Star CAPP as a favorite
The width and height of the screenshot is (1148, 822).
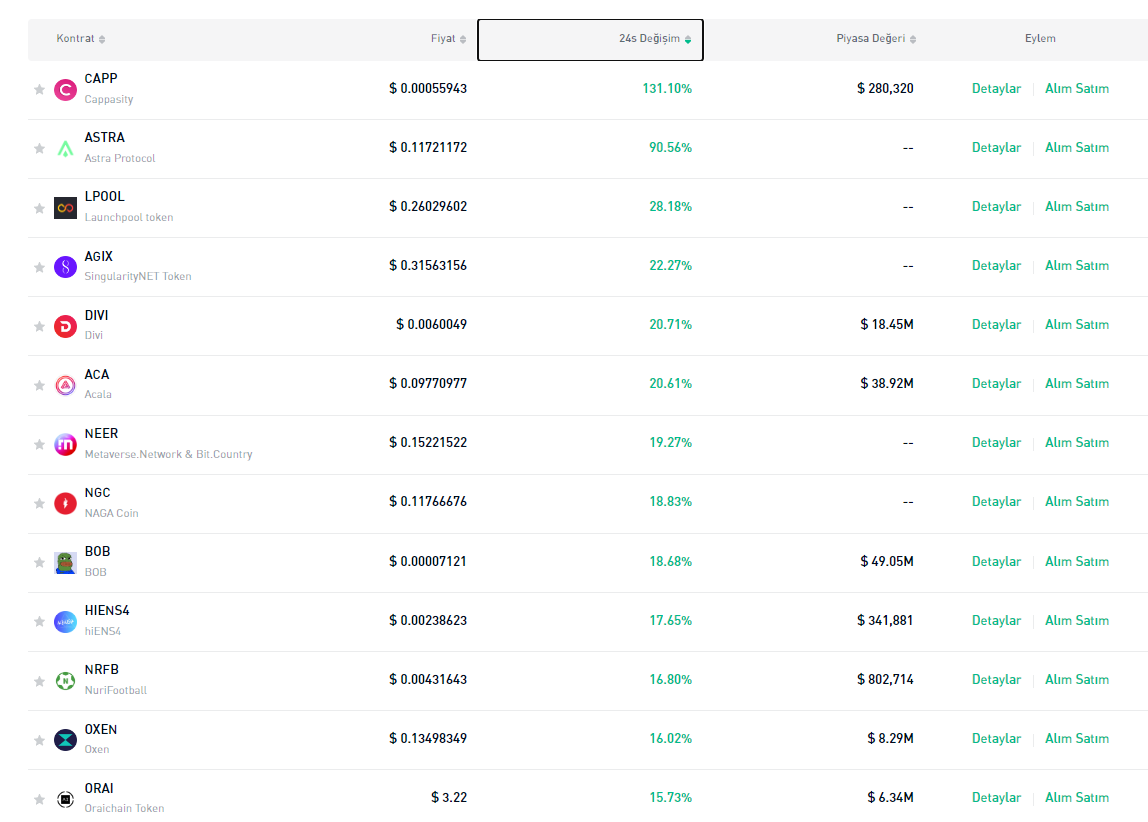[x=39, y=90]
